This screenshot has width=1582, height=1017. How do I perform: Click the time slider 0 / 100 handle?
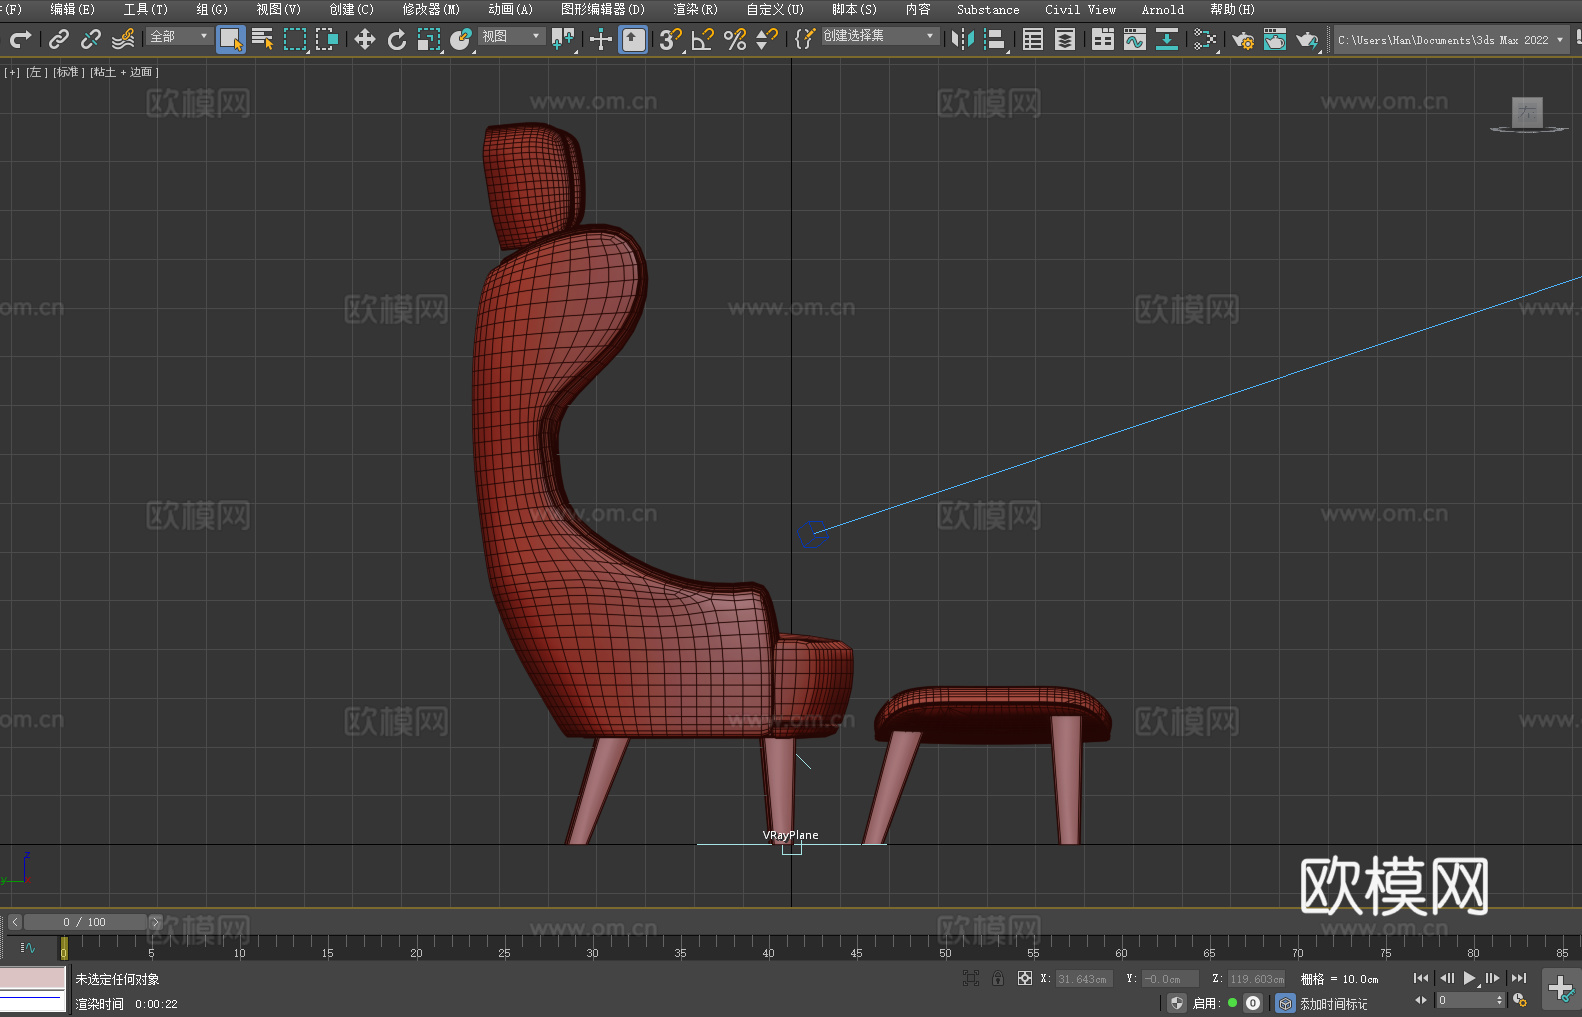(85, 922)
